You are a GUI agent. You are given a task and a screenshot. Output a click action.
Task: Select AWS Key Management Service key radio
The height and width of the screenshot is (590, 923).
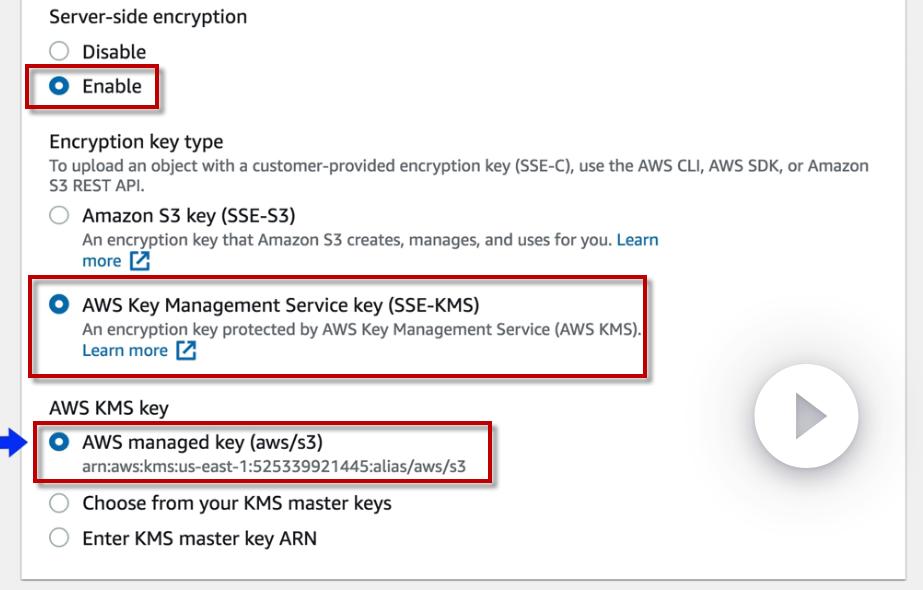coord(59,304)
